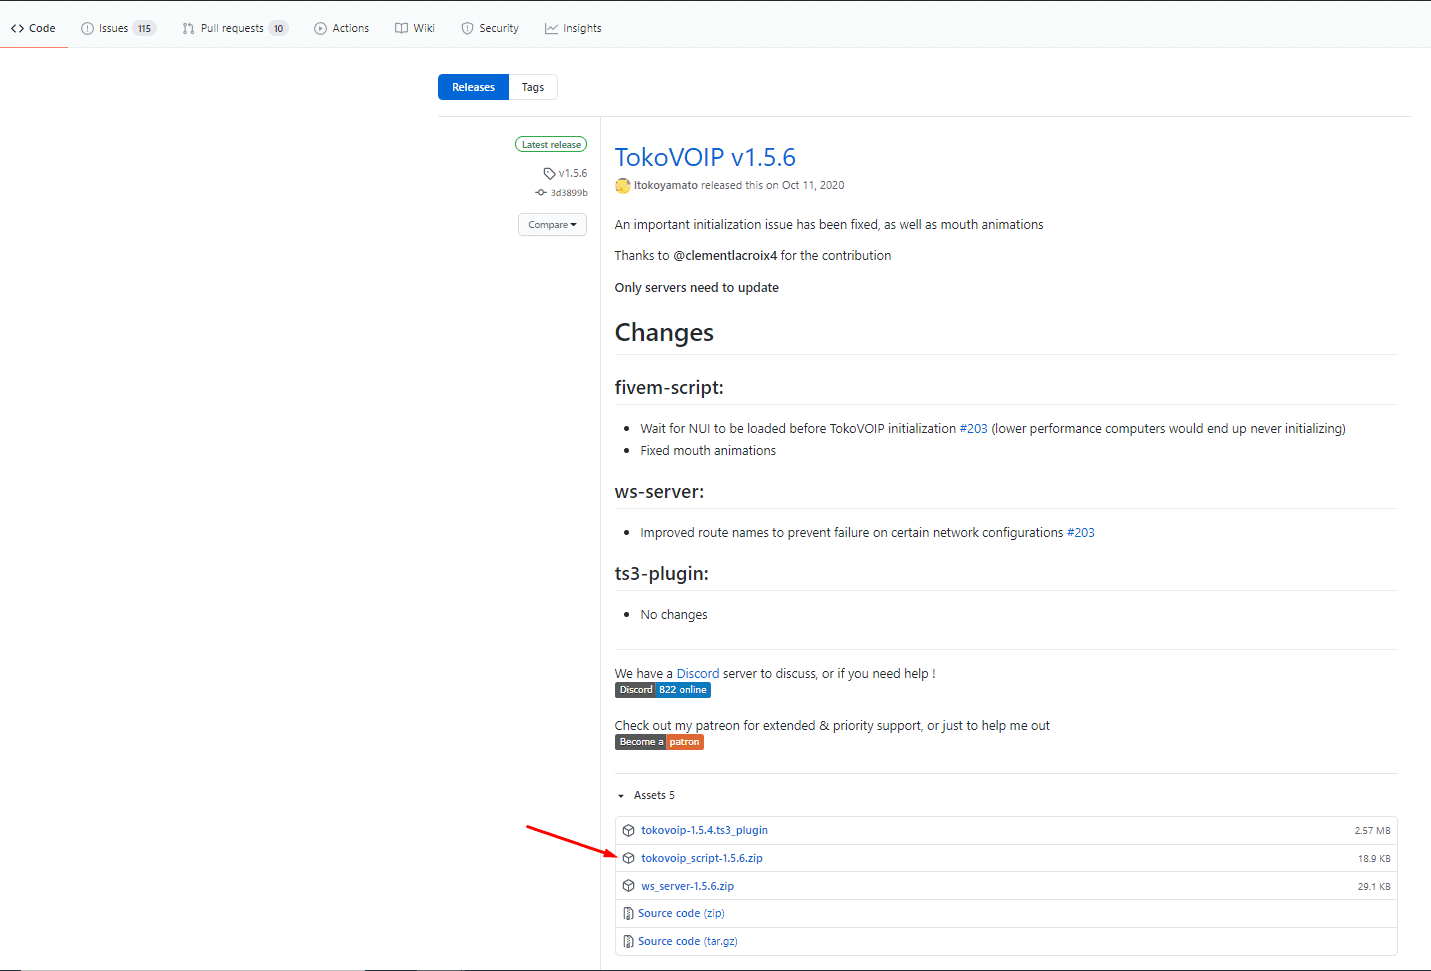The image size is (1431, 971).
Task: Click the v1.5.6 tag icon
Action: [x=549, y=174]
